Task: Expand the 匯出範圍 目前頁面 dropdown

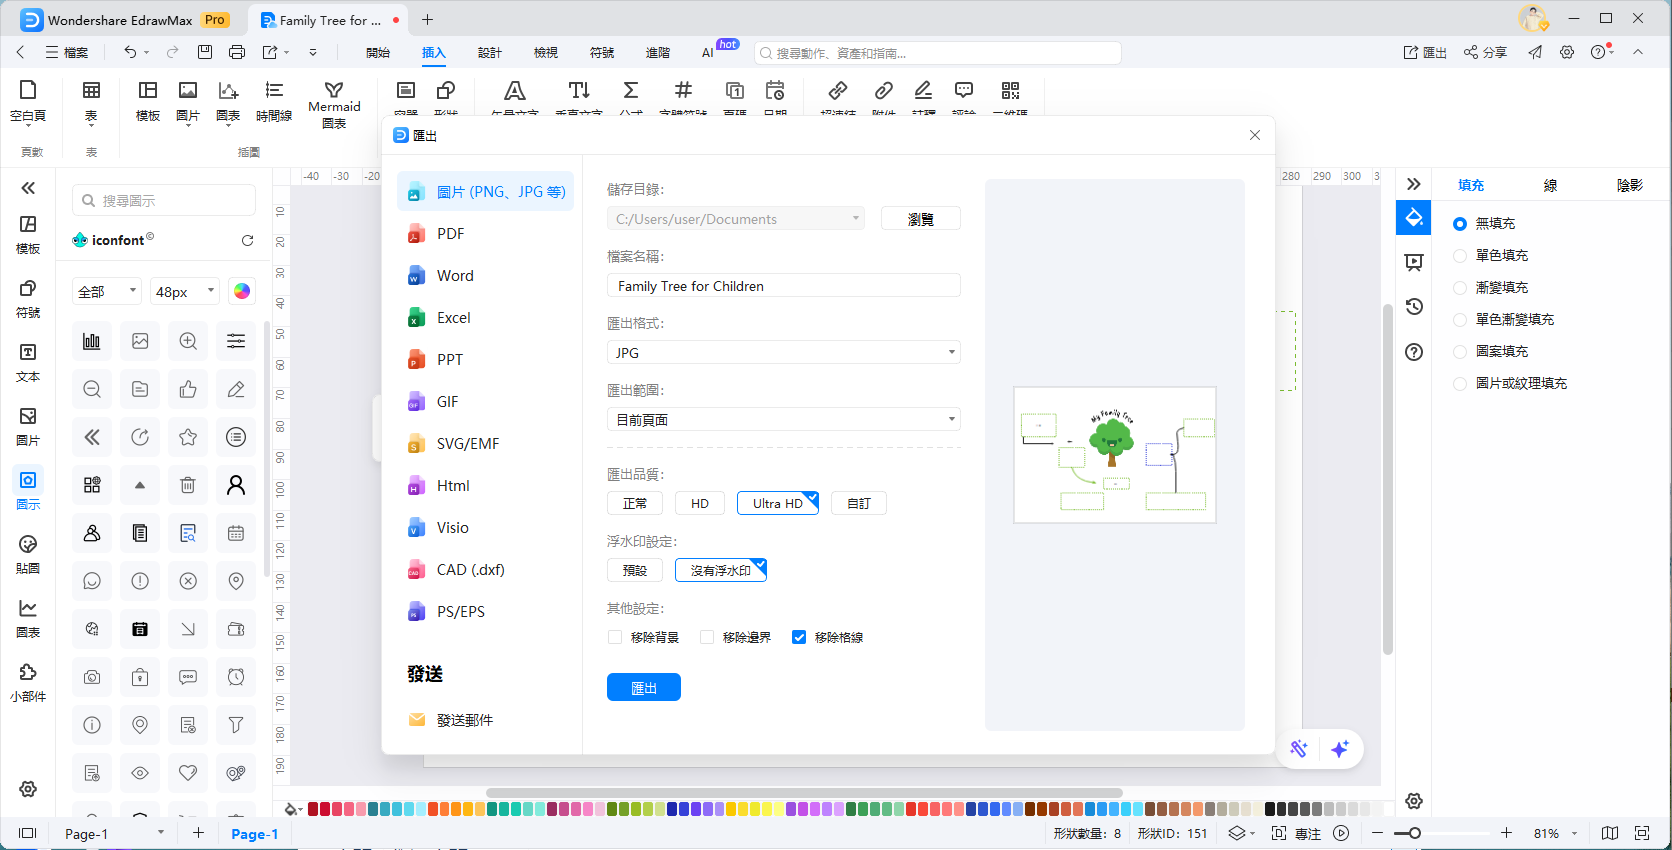Action: pos(783,420)
